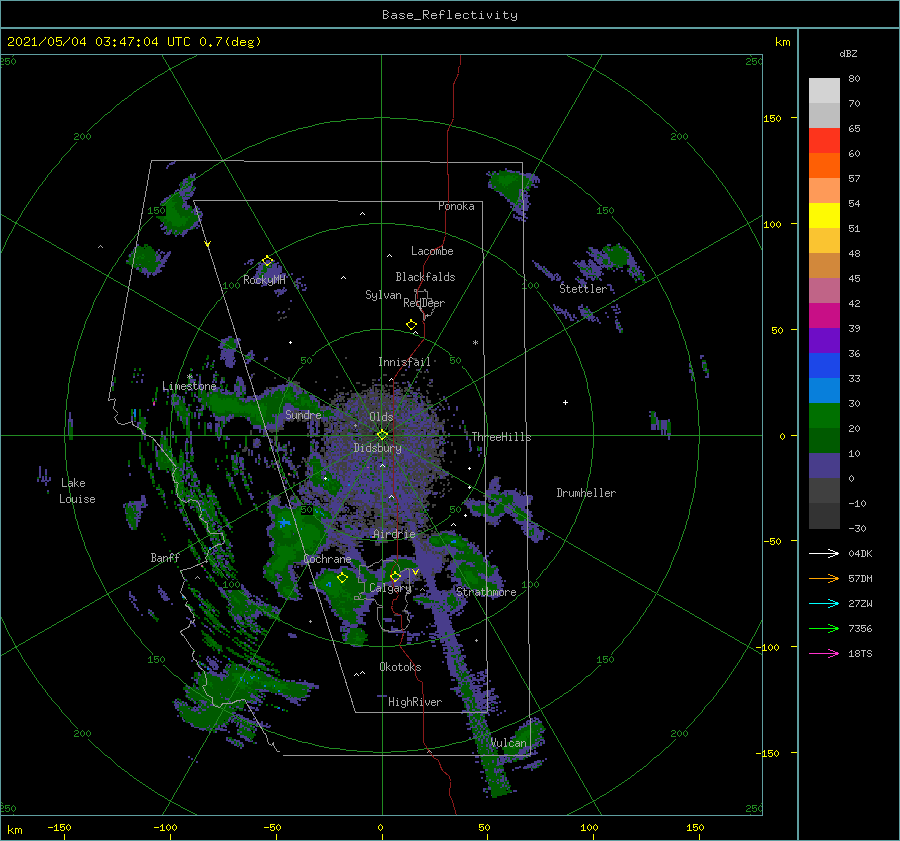Viewport: 900px width, 841px height.
Task: Click the magenta 18TS arrow legend icon
Action: tap(824, 653)
